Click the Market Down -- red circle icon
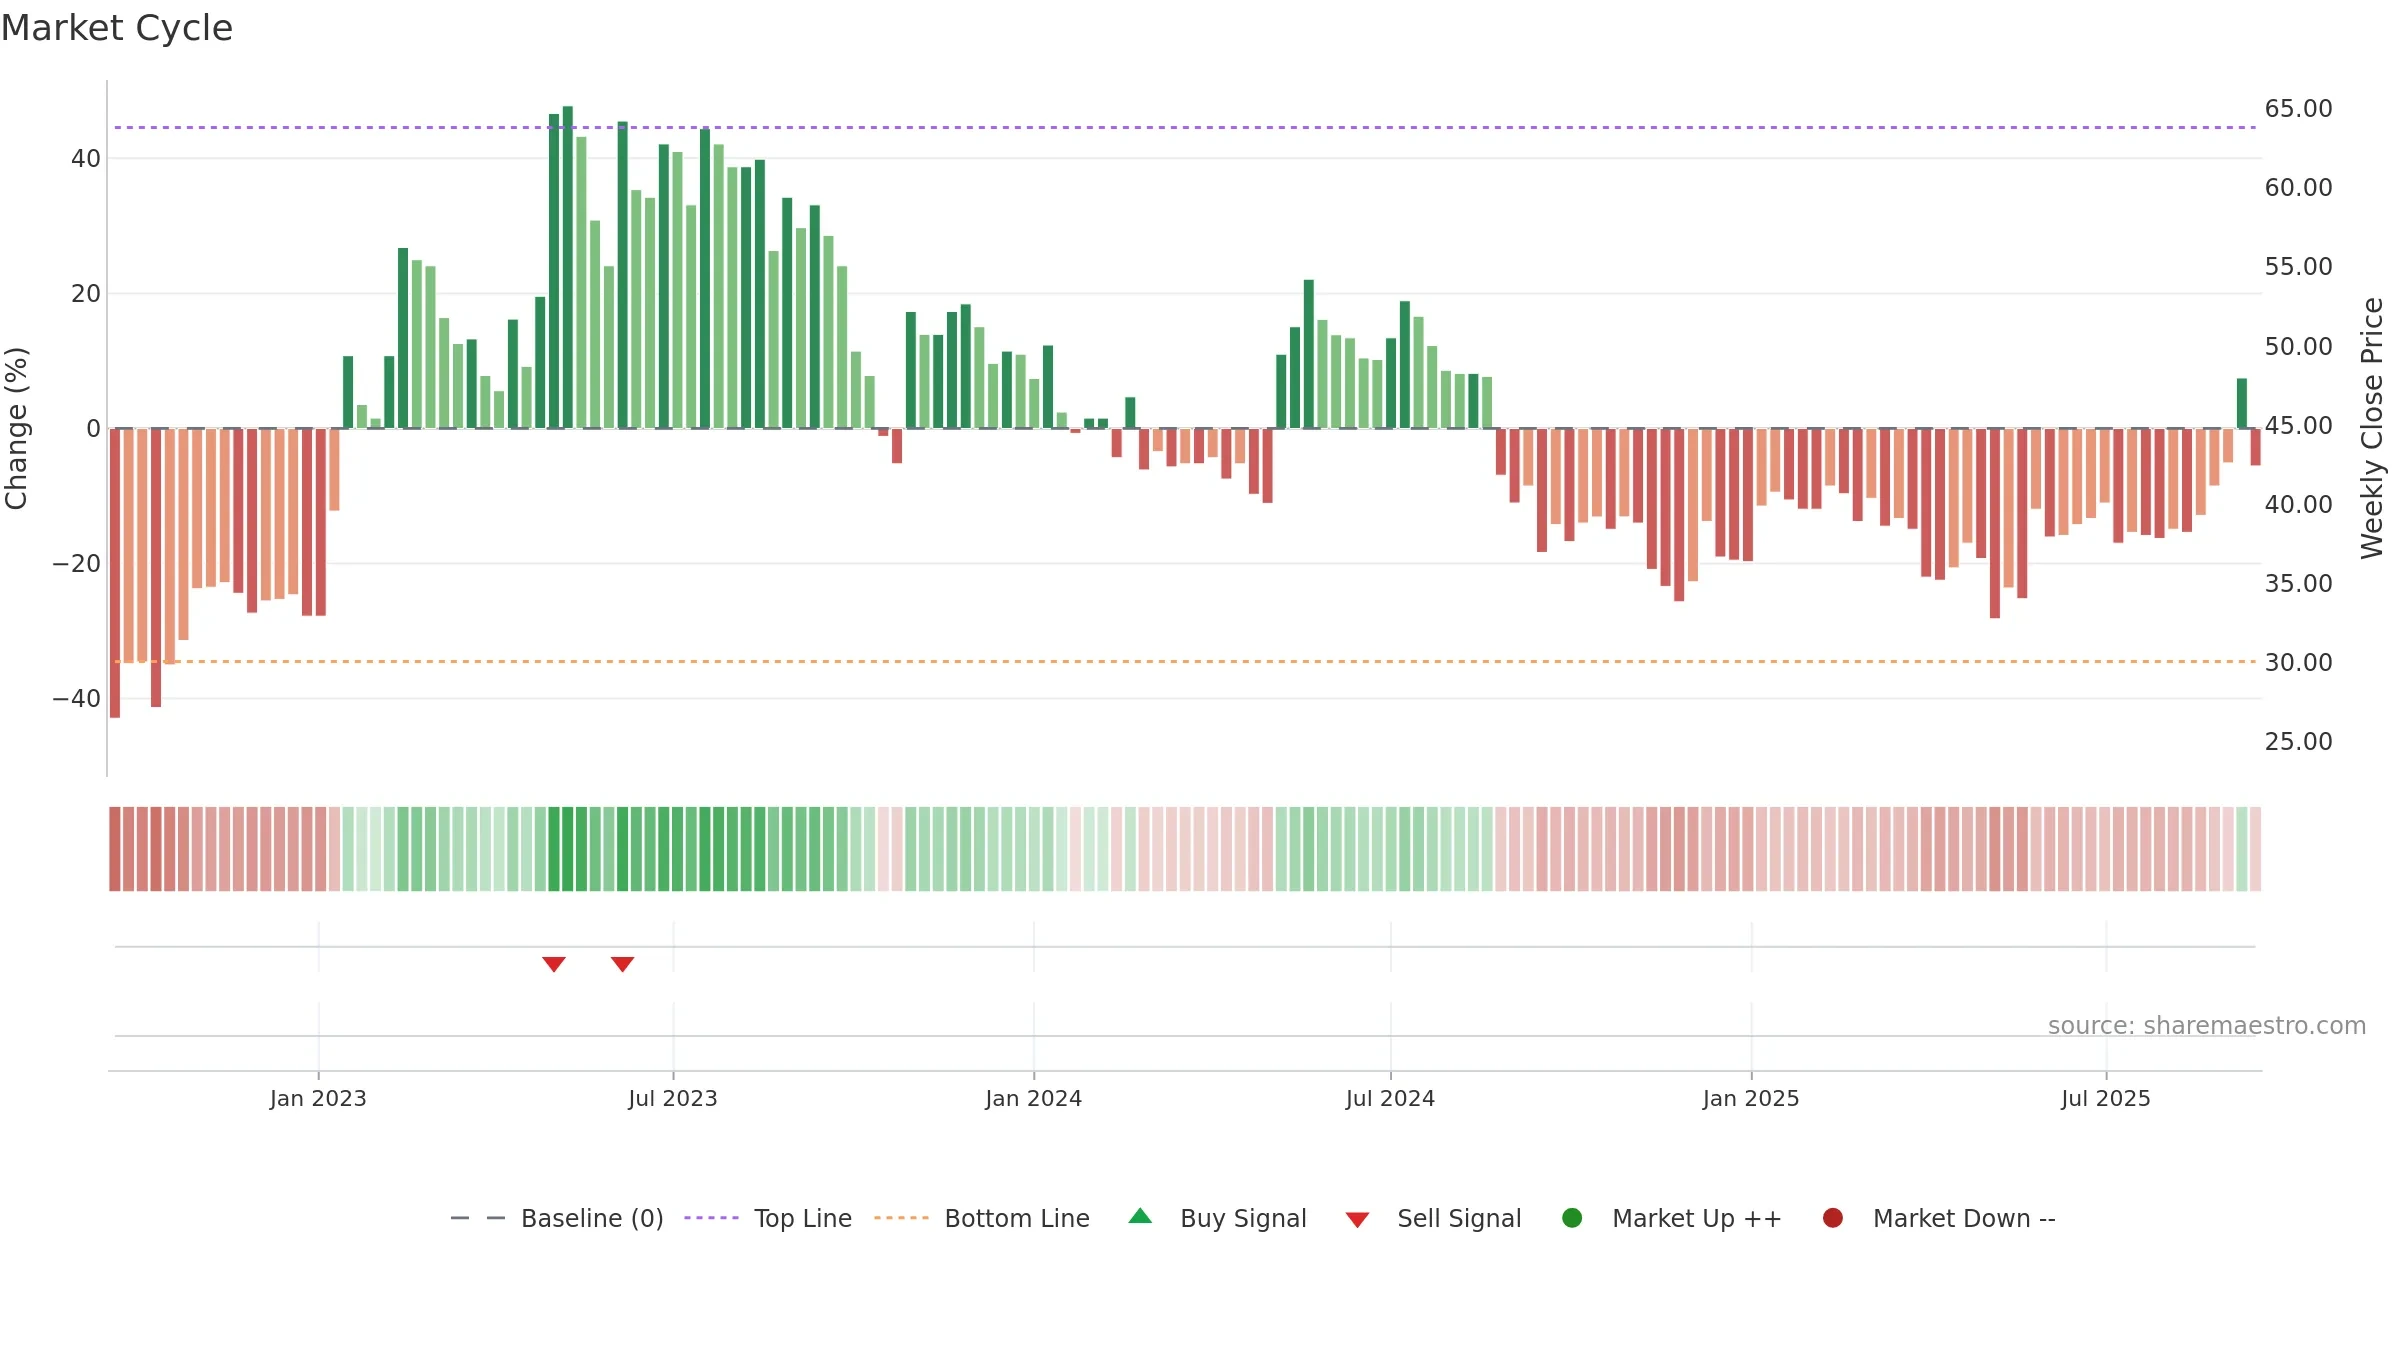The height and width of the screenshot is (1350, 2400). point(1833,1218)
